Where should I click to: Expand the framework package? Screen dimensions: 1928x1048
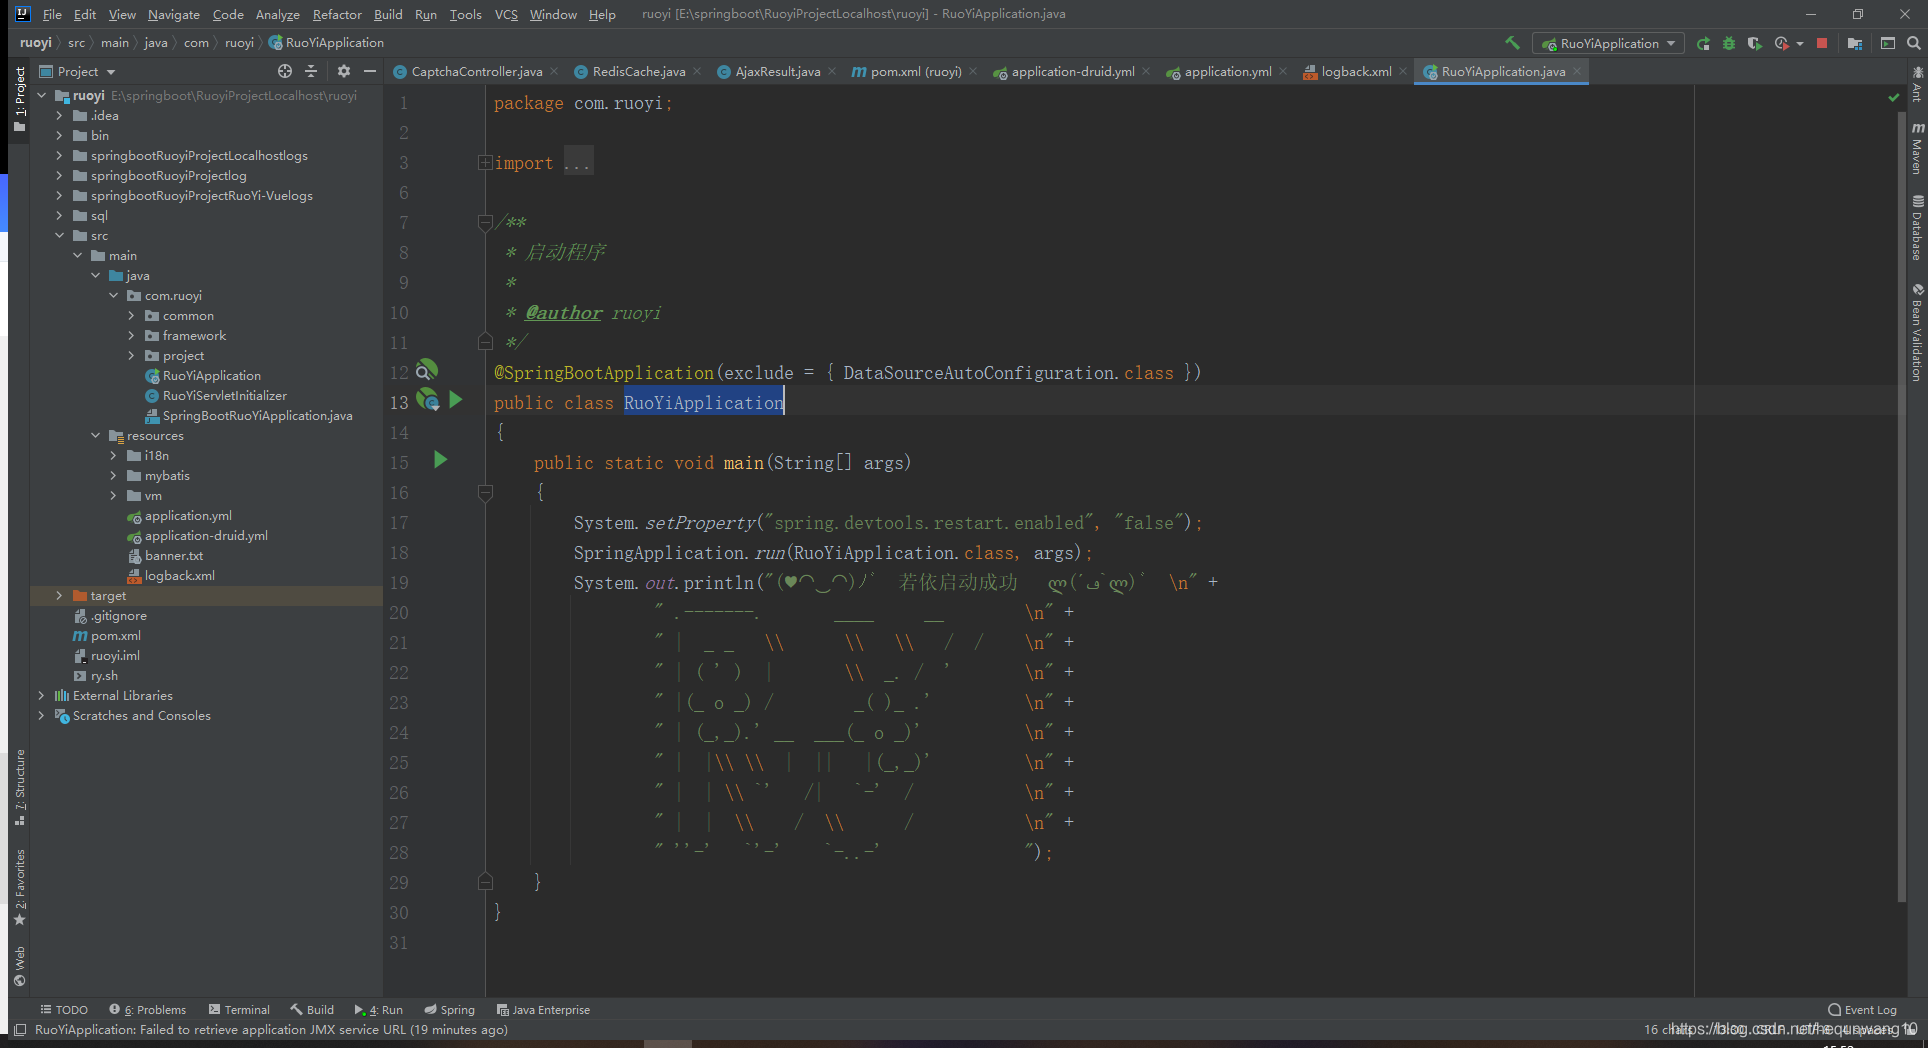click(131, 335)
